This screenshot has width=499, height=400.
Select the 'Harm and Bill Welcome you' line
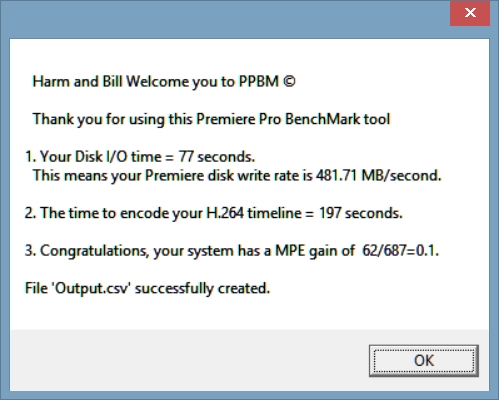point(164,82)
